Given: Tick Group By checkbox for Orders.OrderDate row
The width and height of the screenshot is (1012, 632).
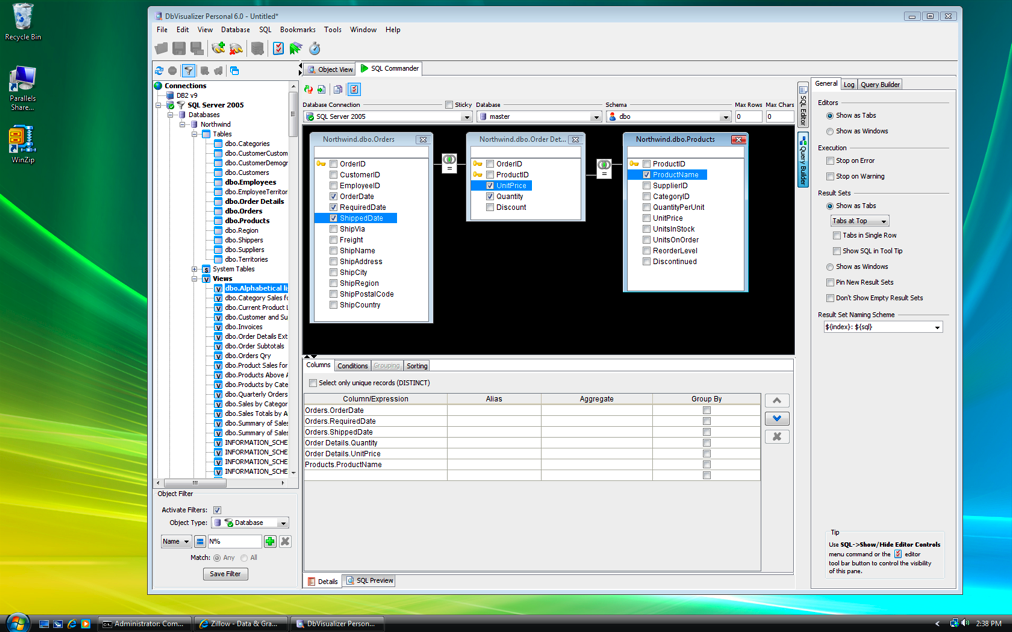Looking at the screenshot, I should click(707, 411).
